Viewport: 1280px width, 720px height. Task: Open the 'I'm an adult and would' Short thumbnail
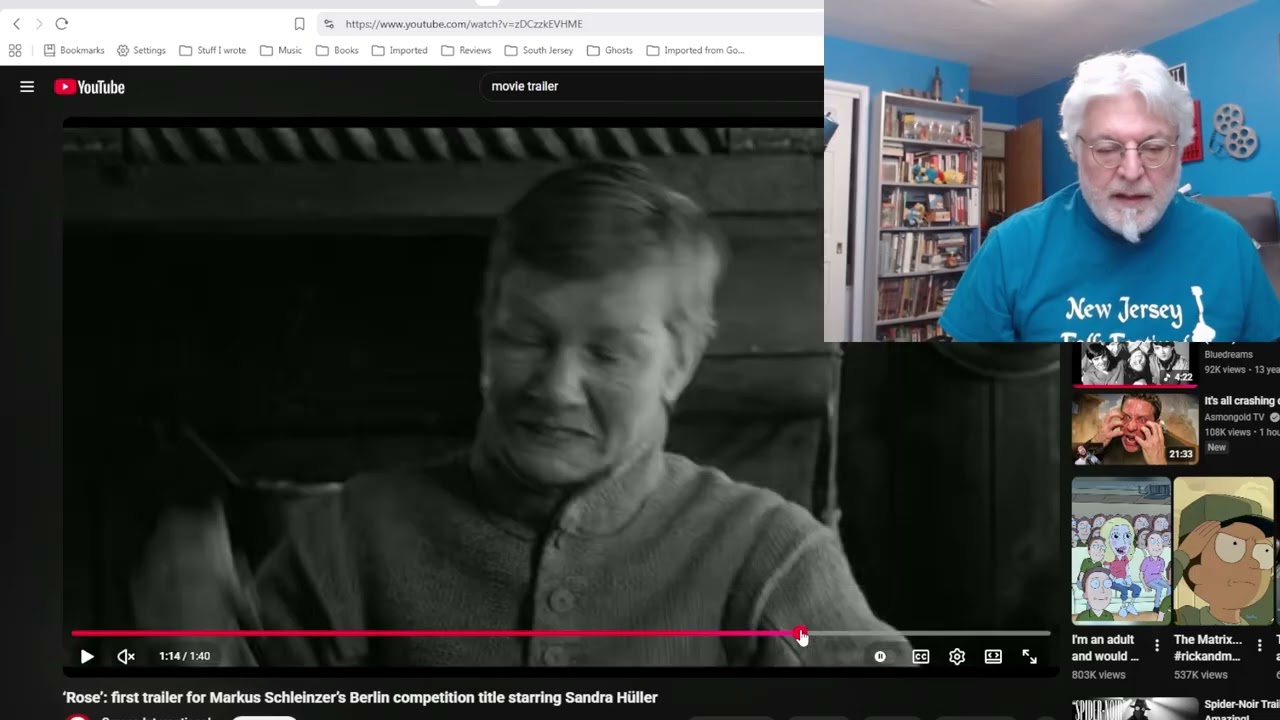click(1121, 551)
